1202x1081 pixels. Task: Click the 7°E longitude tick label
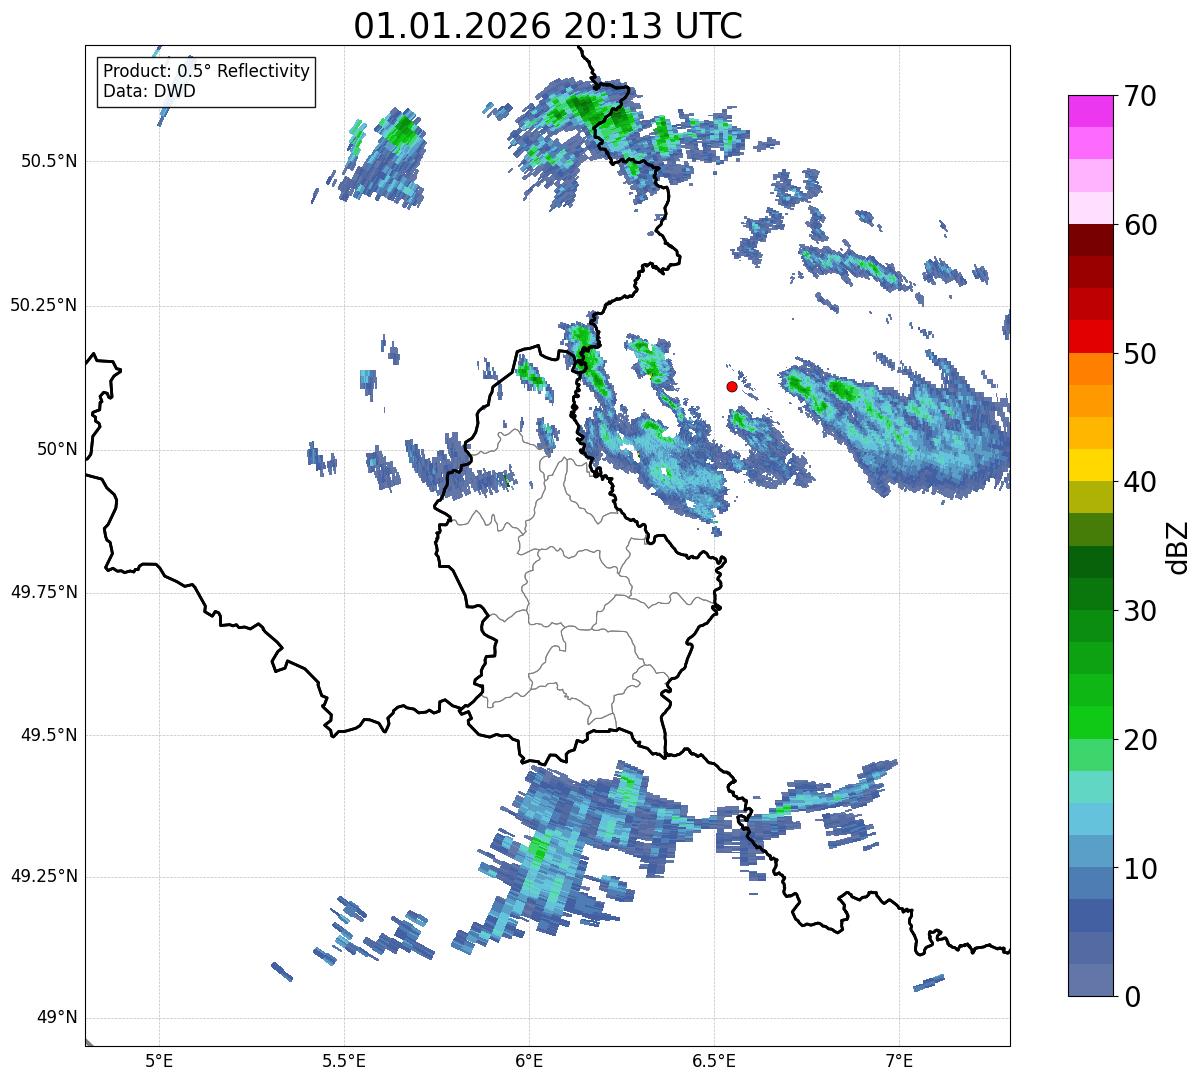(899, 1060)
